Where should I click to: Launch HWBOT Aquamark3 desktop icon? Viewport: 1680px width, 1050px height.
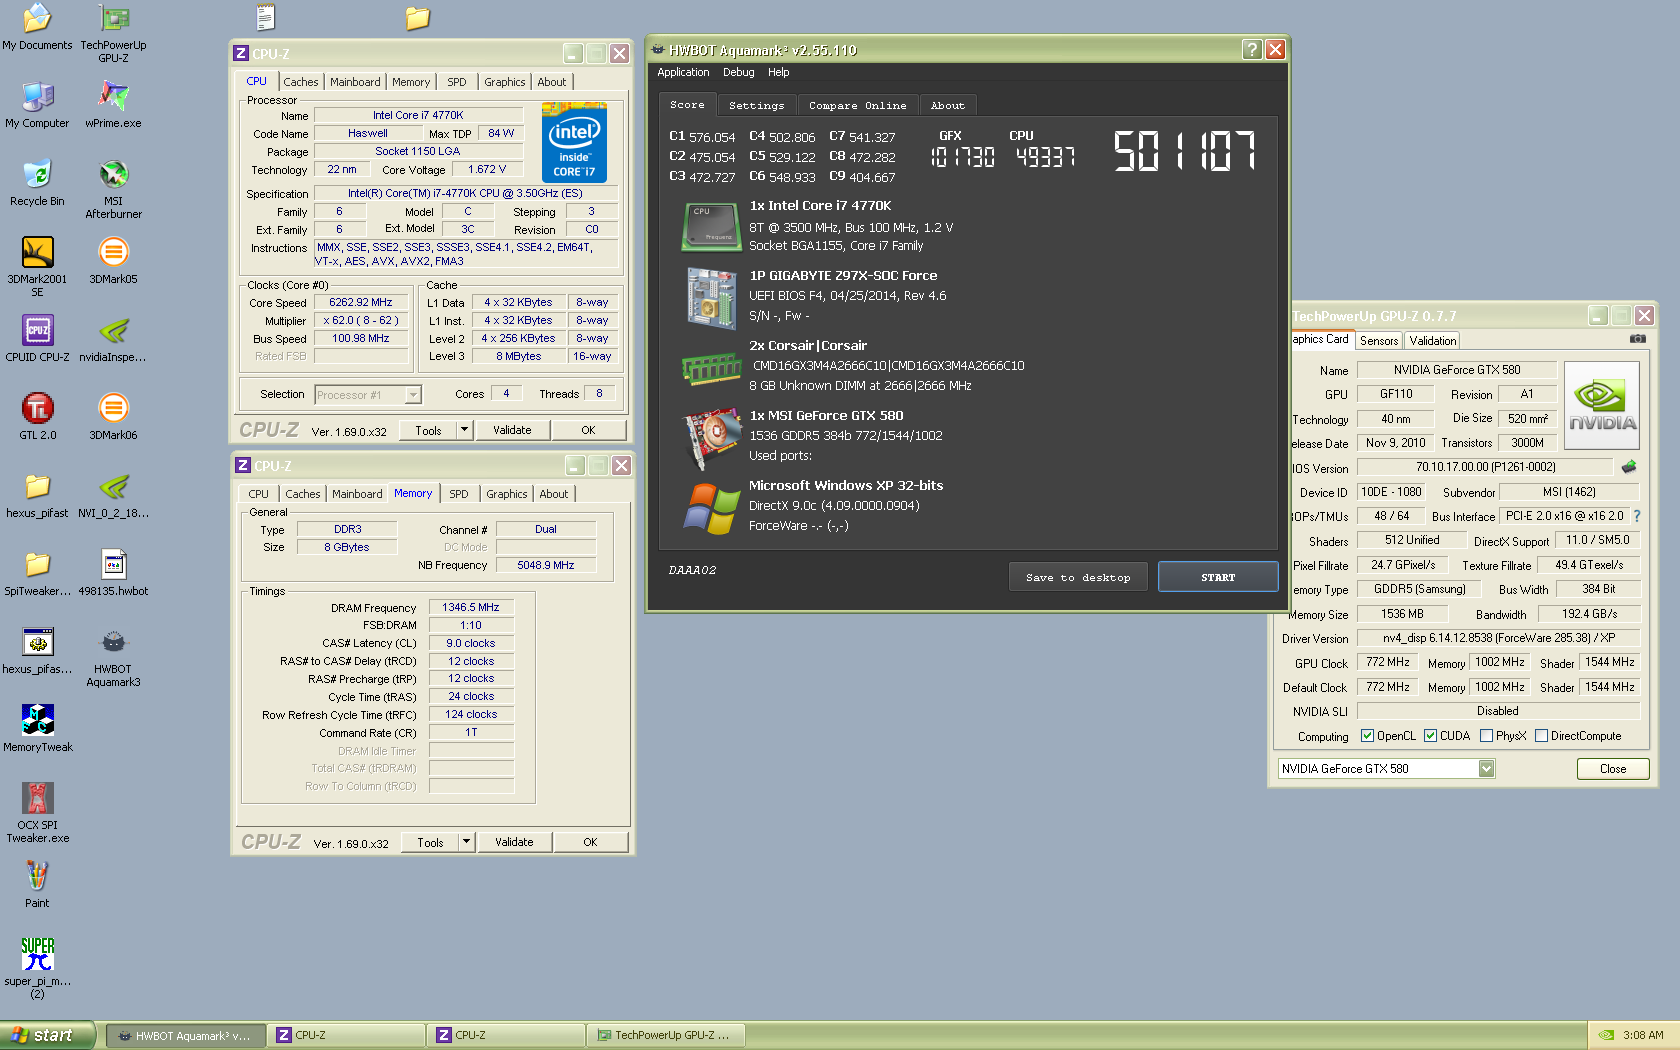113,658
